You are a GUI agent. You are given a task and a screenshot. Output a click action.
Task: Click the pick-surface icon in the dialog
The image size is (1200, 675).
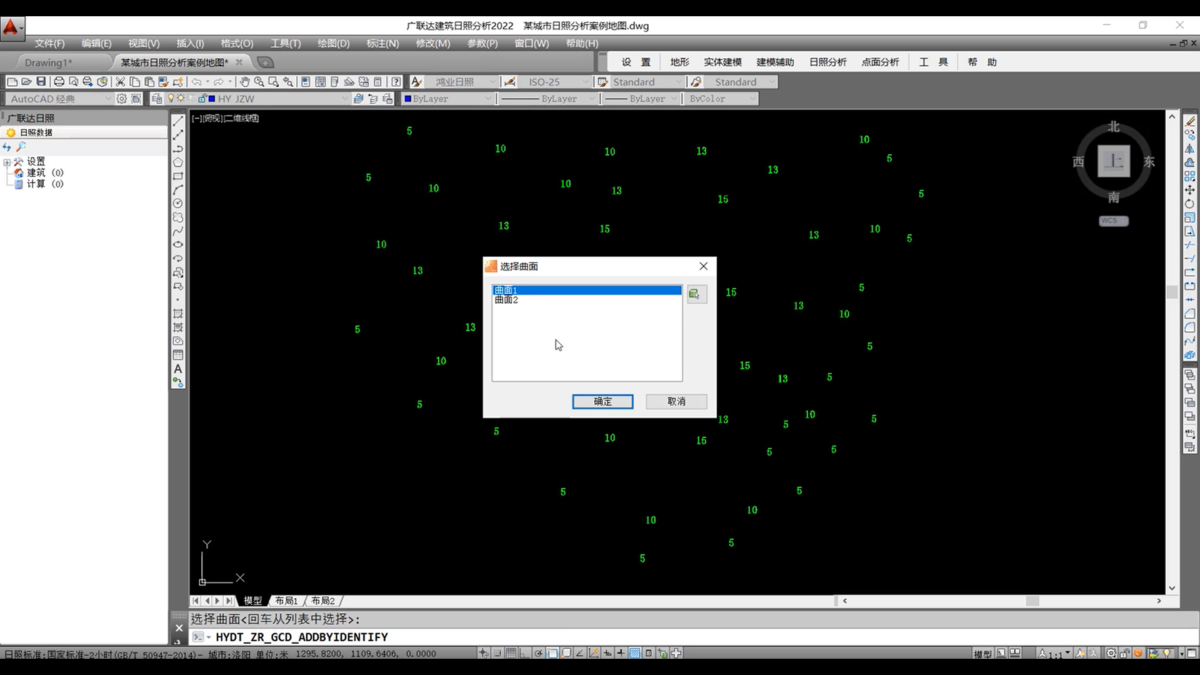pyautogui.click(x=696, y=294)
